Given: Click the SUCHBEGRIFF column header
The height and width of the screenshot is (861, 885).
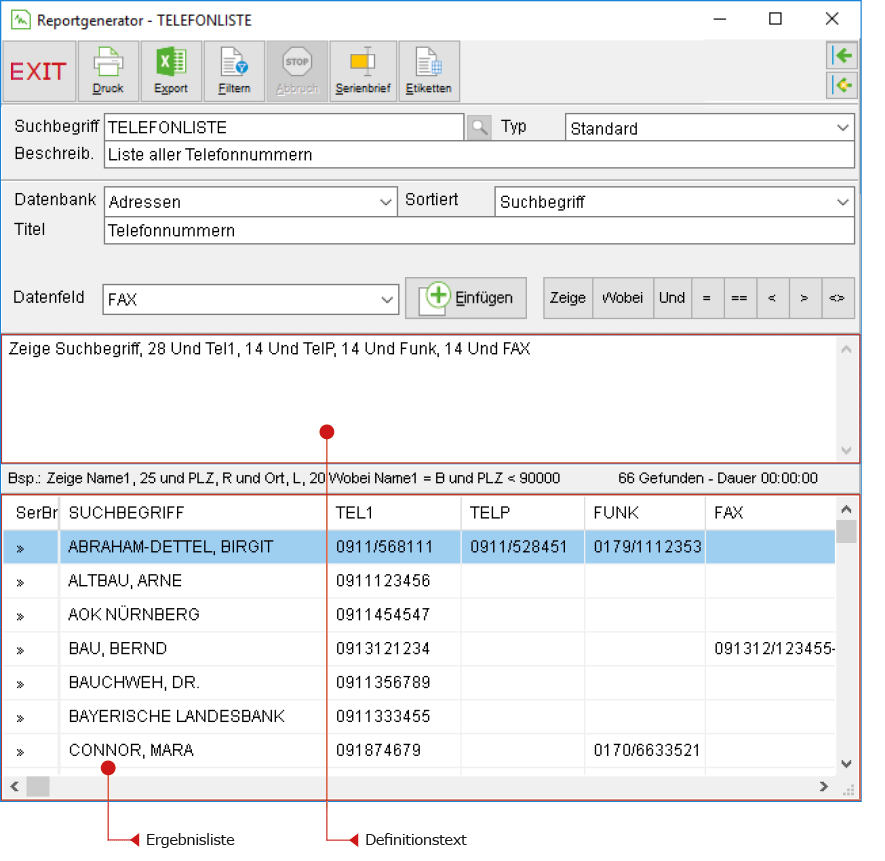Looking at the screenshot, I should (192, 513).
